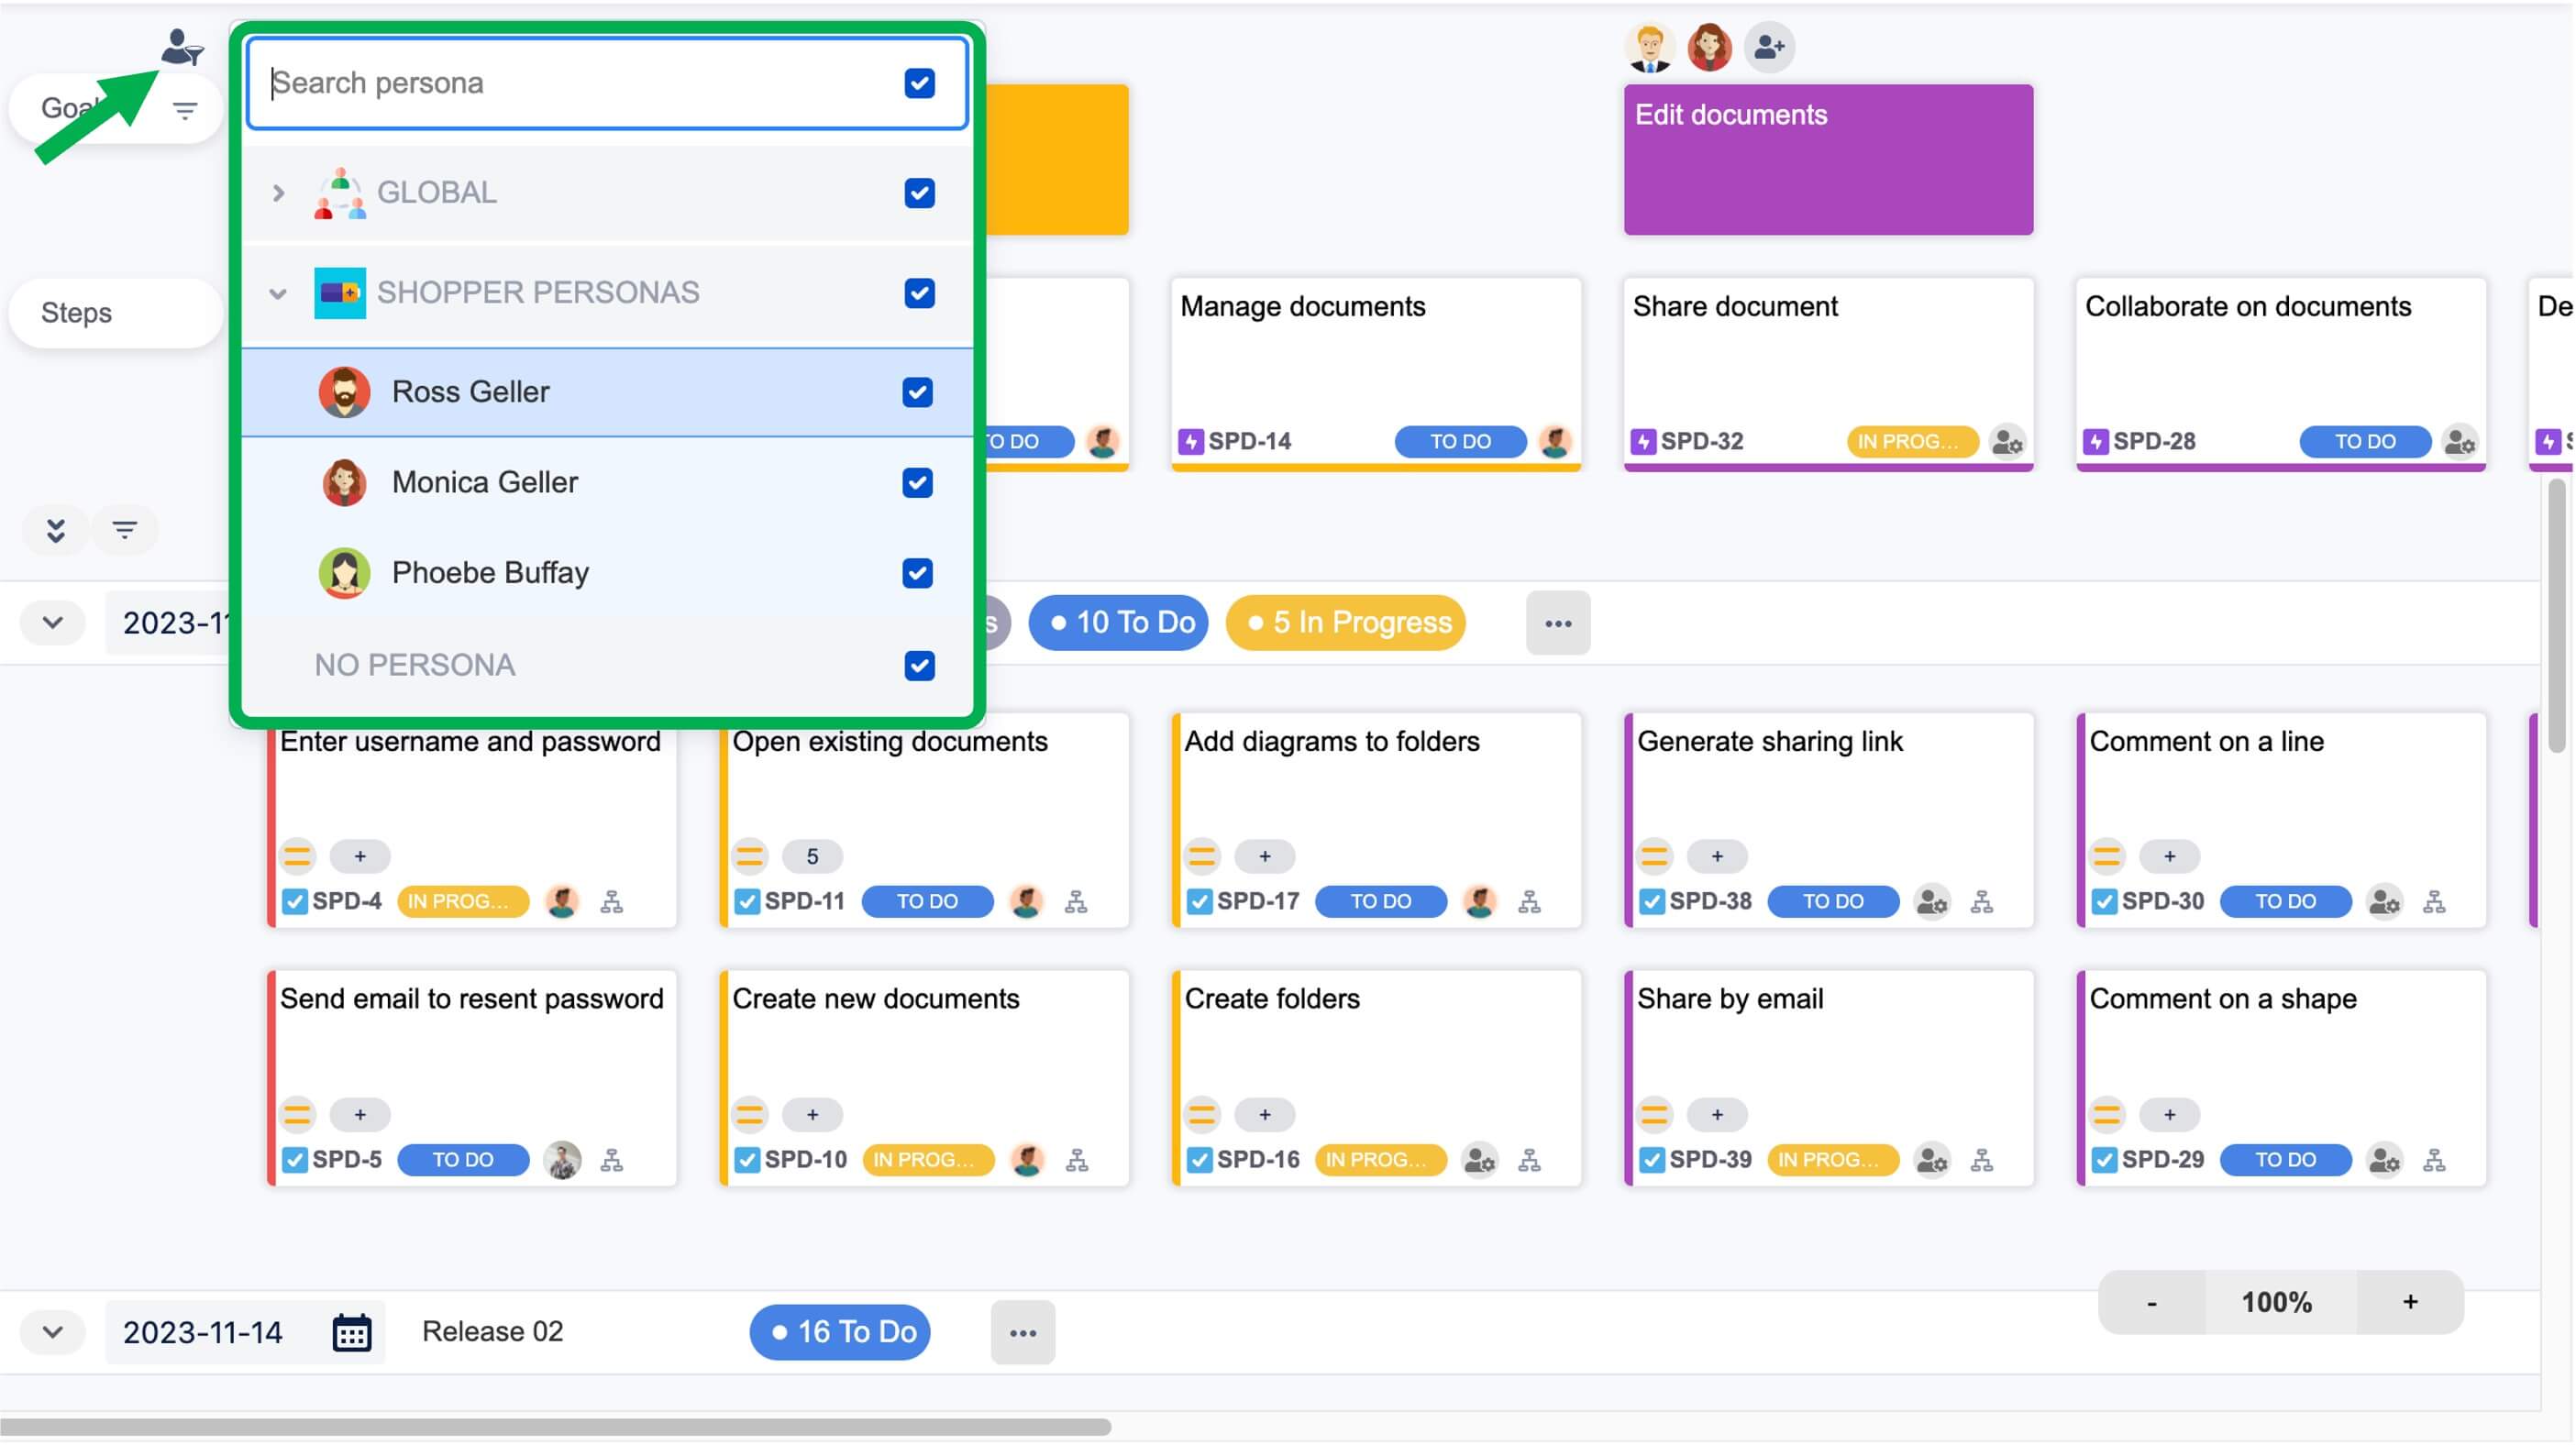This screenshot has height=1445, width=2576.
Task: Uncheck the SHOPPER PERSONAS group checkbox
Action: coord(920,293)
